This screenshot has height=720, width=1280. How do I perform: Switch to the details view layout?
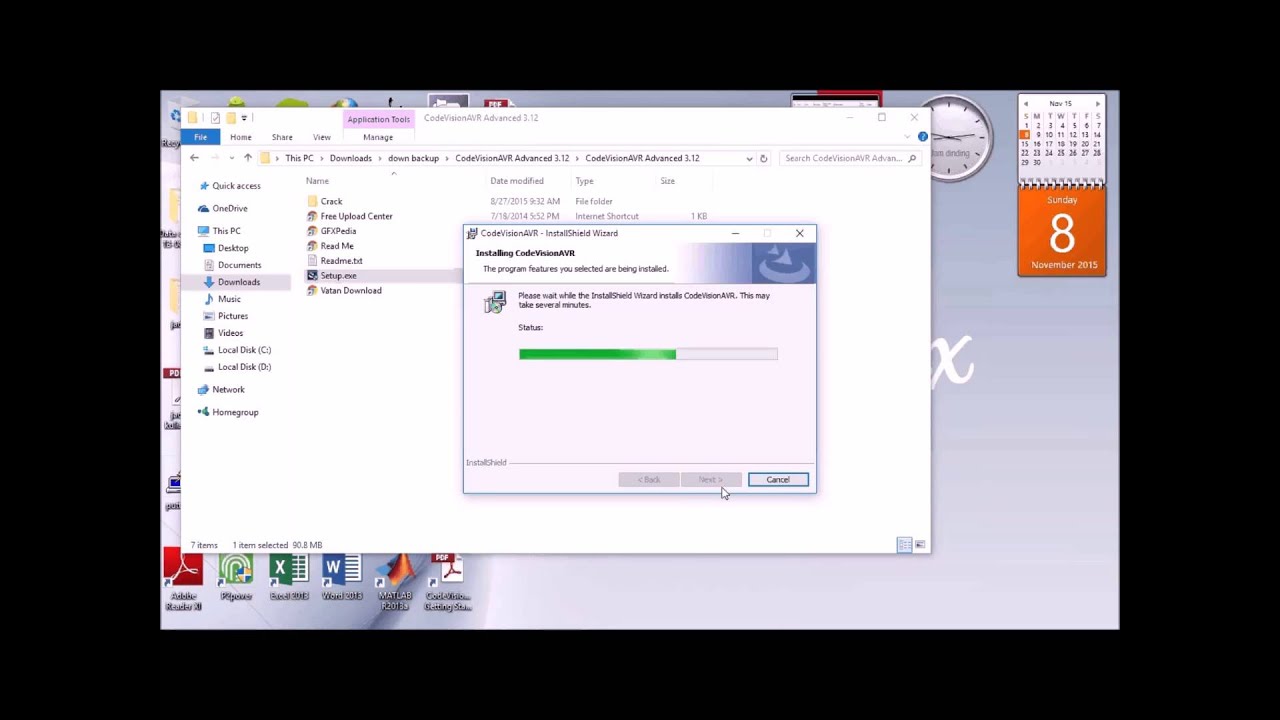point(905,545)
